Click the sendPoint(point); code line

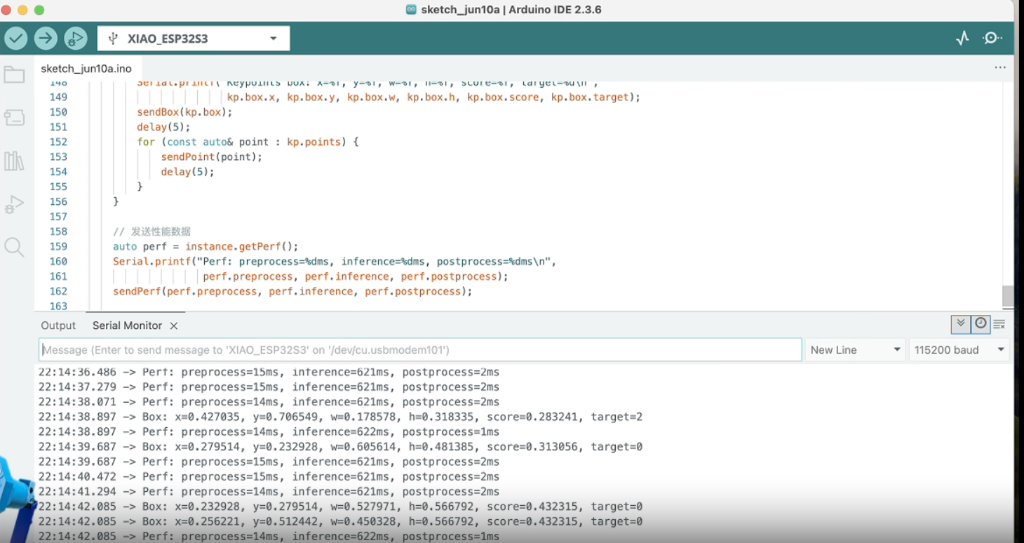[x=212, y=157]
